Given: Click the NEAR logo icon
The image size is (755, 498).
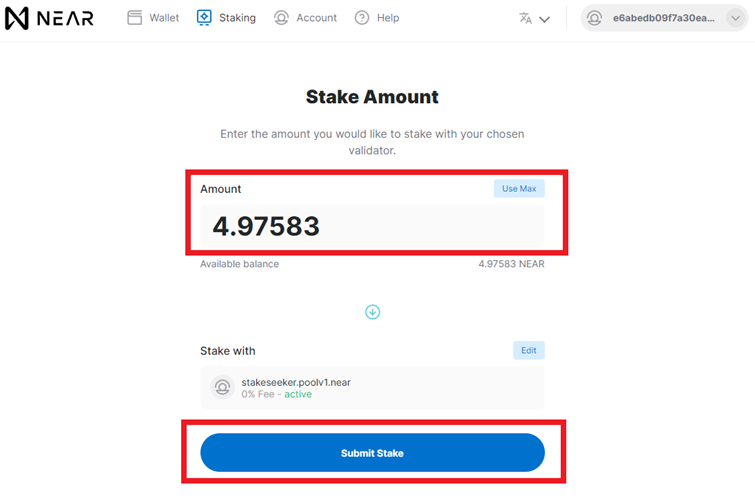Looking at the screenshot, I should click(x=17, y=18).
